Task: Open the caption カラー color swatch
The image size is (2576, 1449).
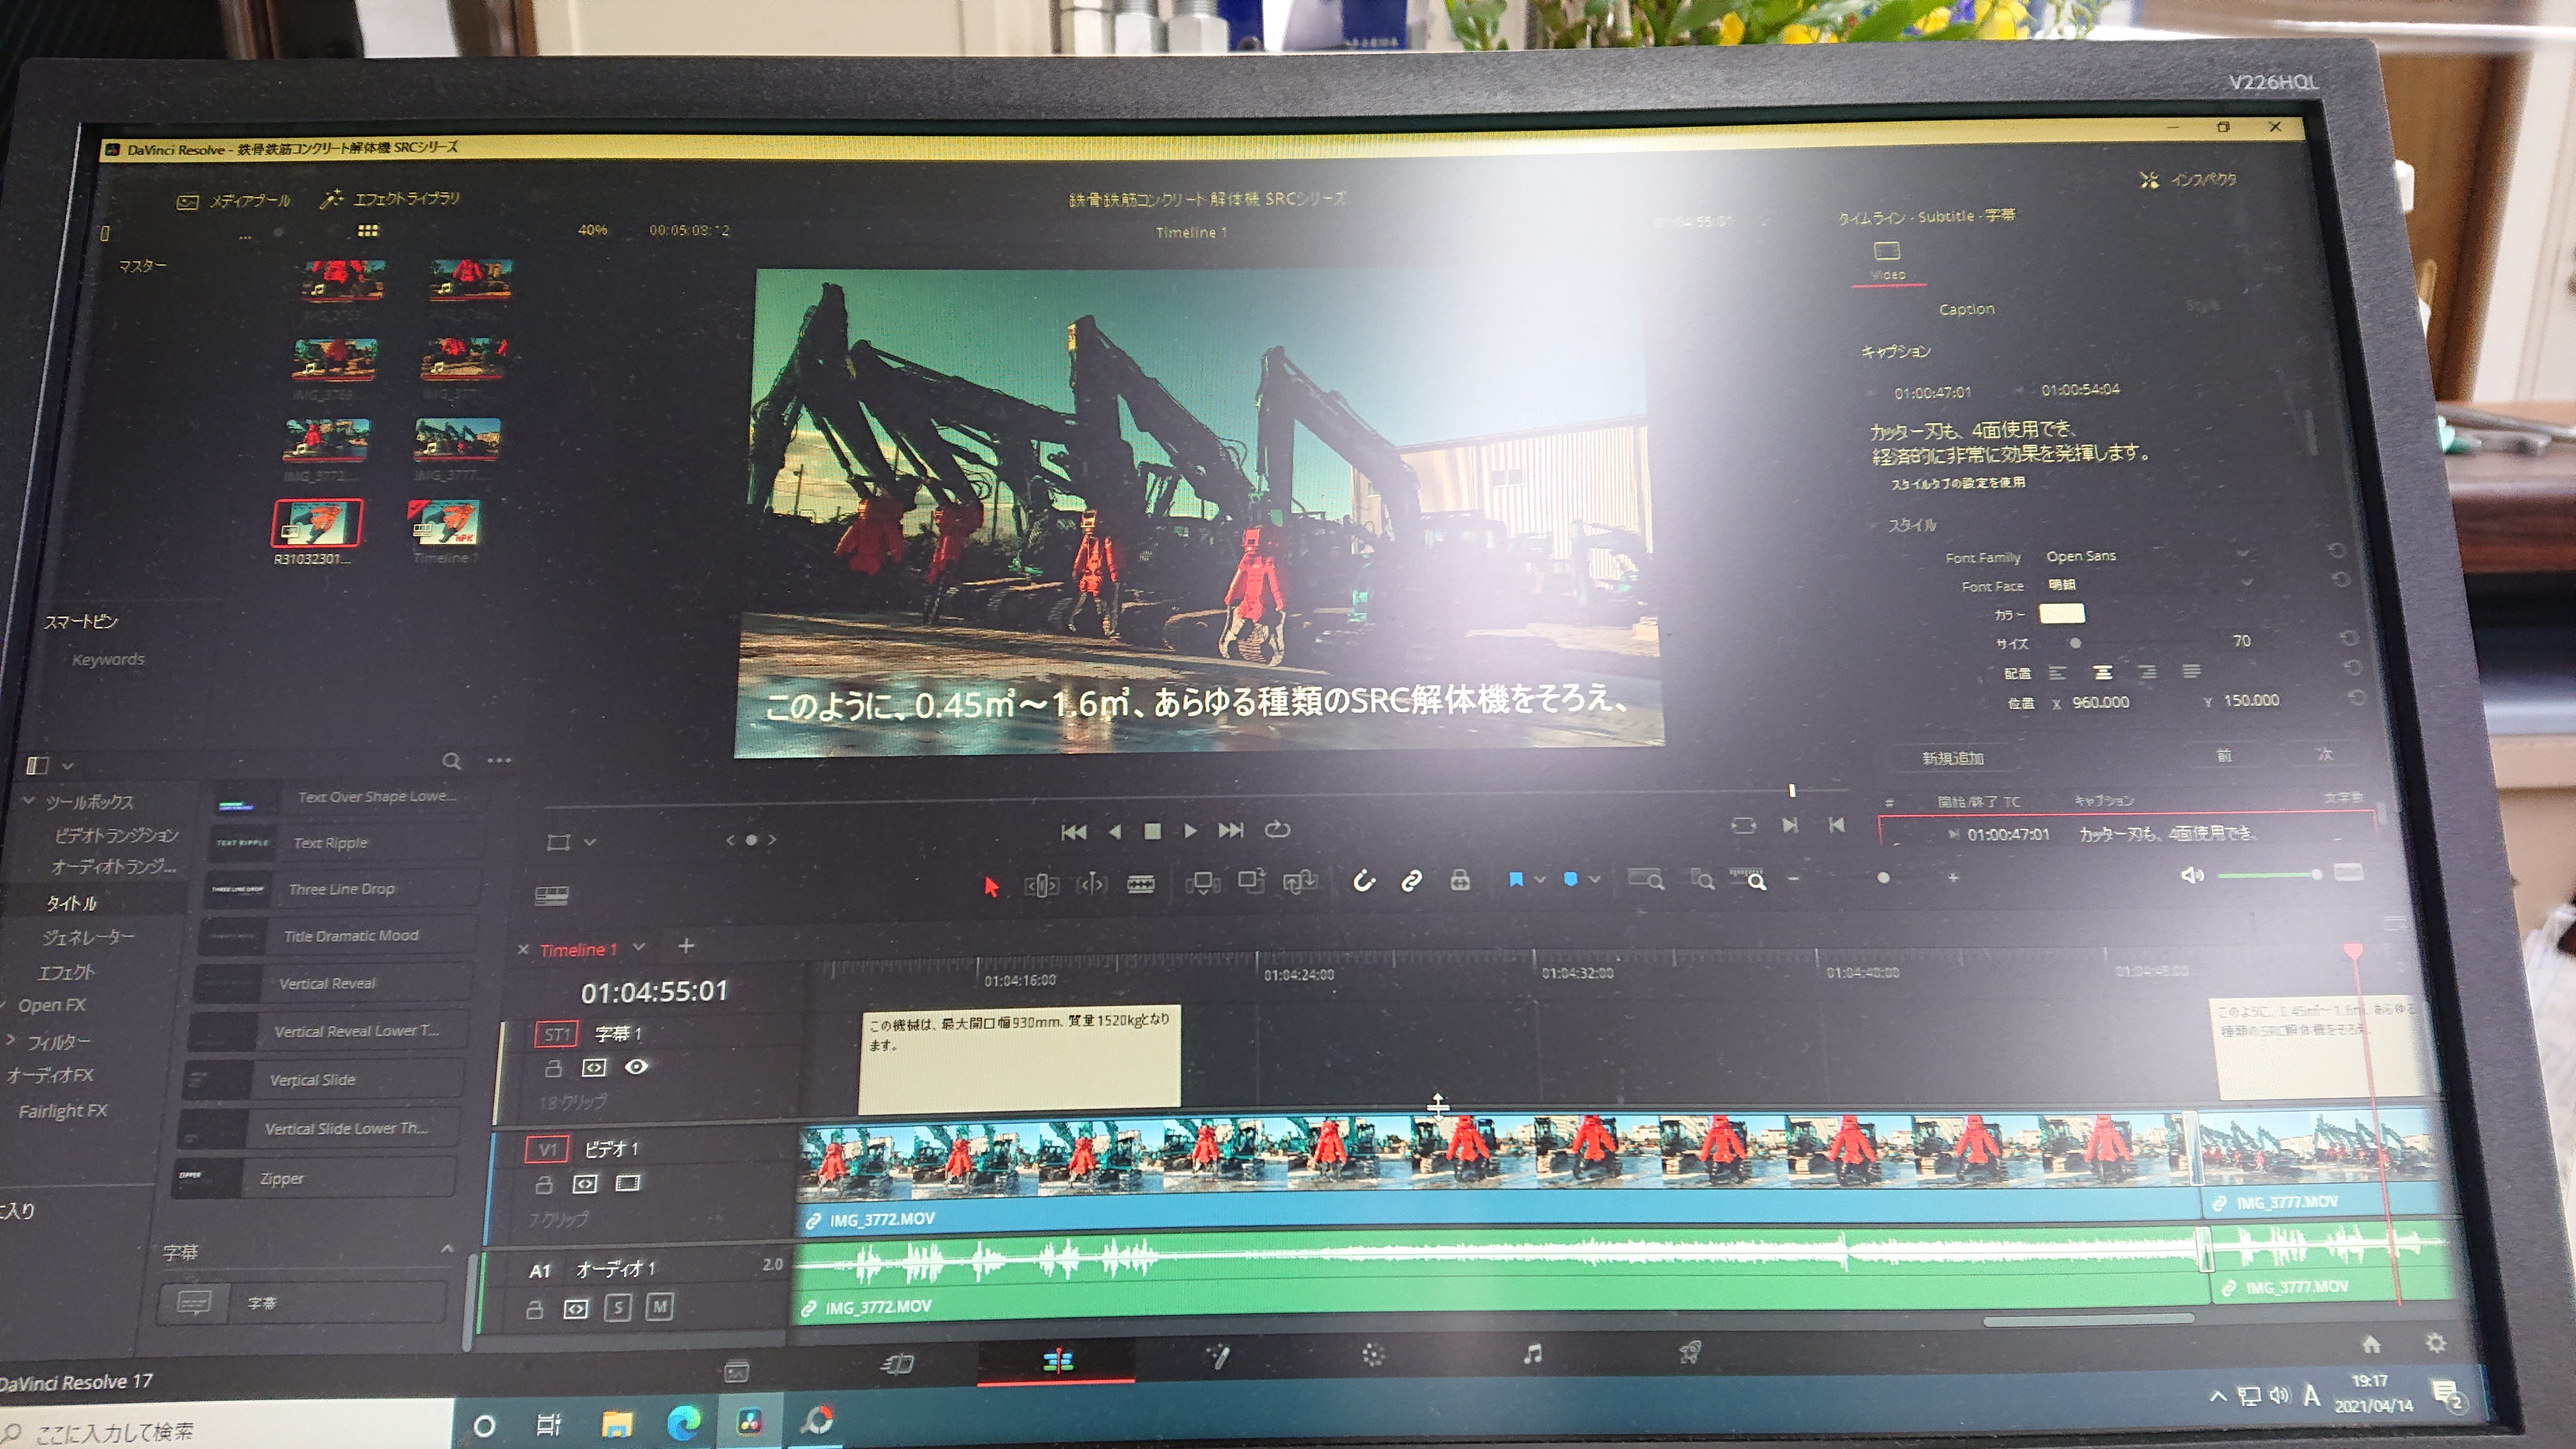Action: 2062,613
